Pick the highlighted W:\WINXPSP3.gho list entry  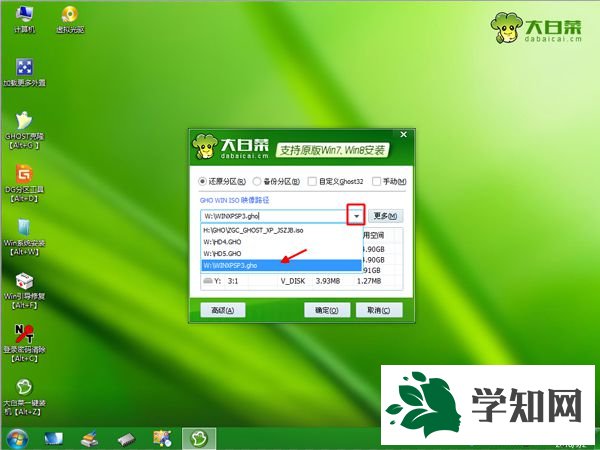pyautogui.click(x=281, y=265)
